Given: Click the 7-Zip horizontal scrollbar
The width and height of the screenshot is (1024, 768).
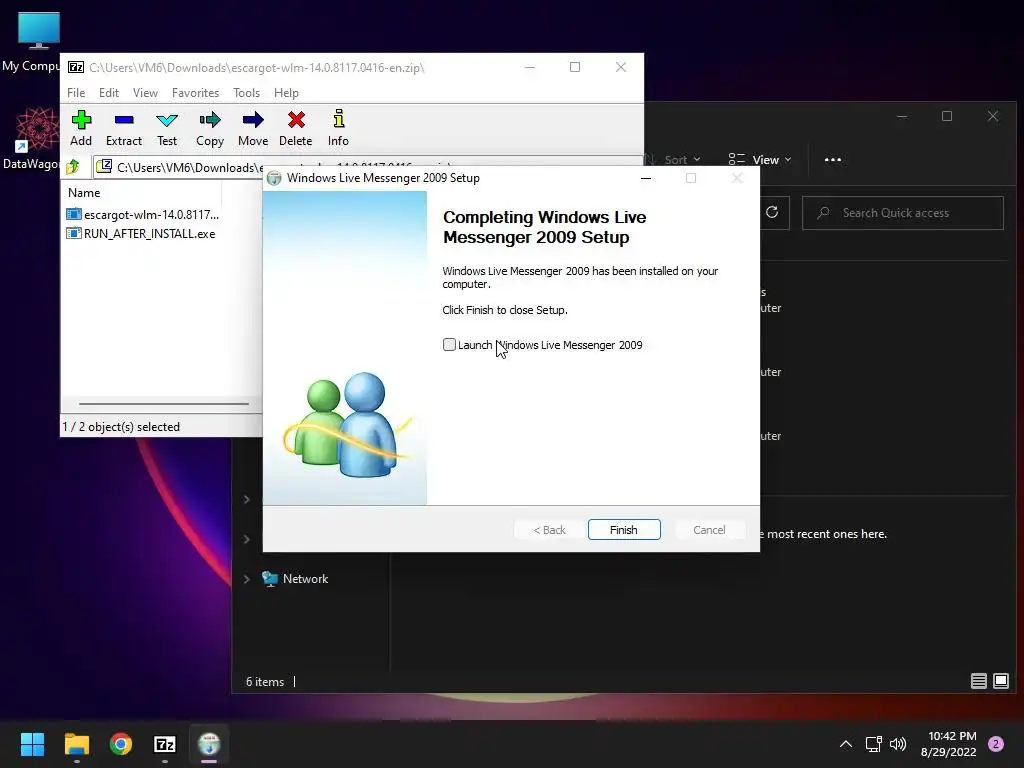Looking at the screenshot, I should coord(164,404).
